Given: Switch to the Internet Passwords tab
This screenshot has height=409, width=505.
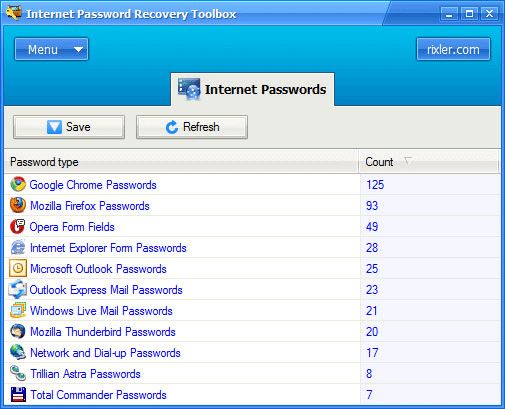Looking at the screenshot, I should point(252,89).
